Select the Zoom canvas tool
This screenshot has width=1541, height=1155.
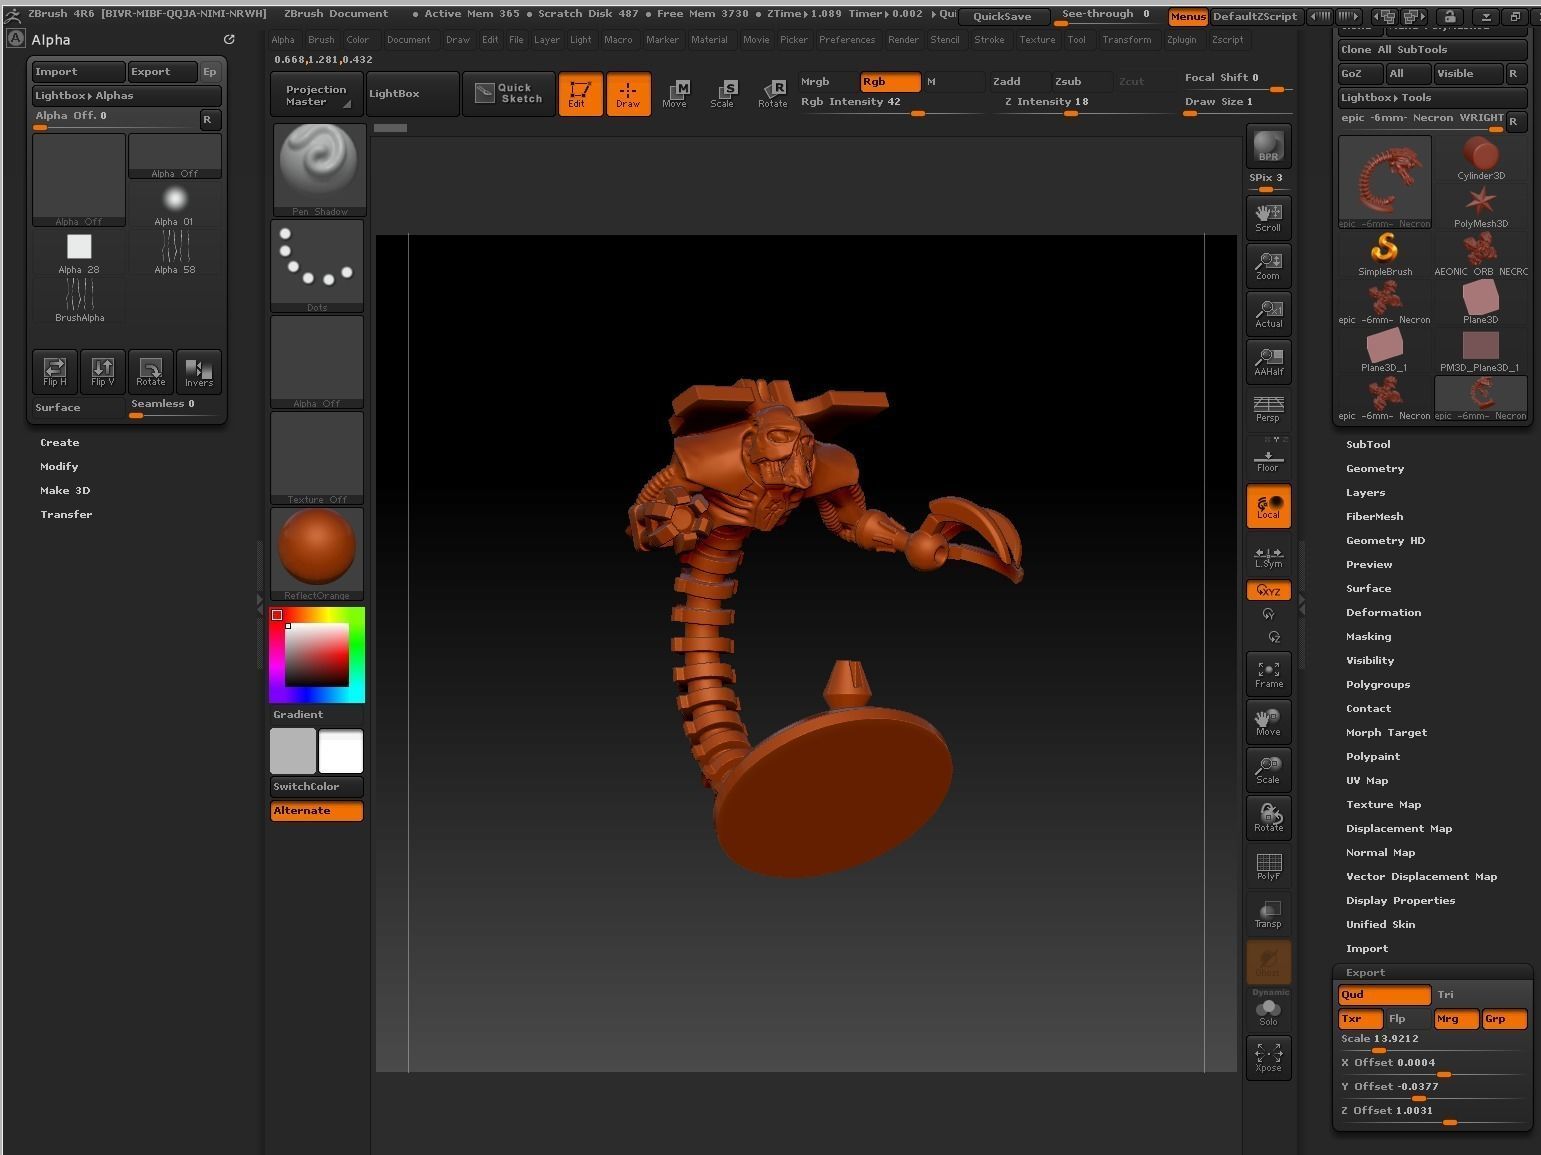point(1268,265)
